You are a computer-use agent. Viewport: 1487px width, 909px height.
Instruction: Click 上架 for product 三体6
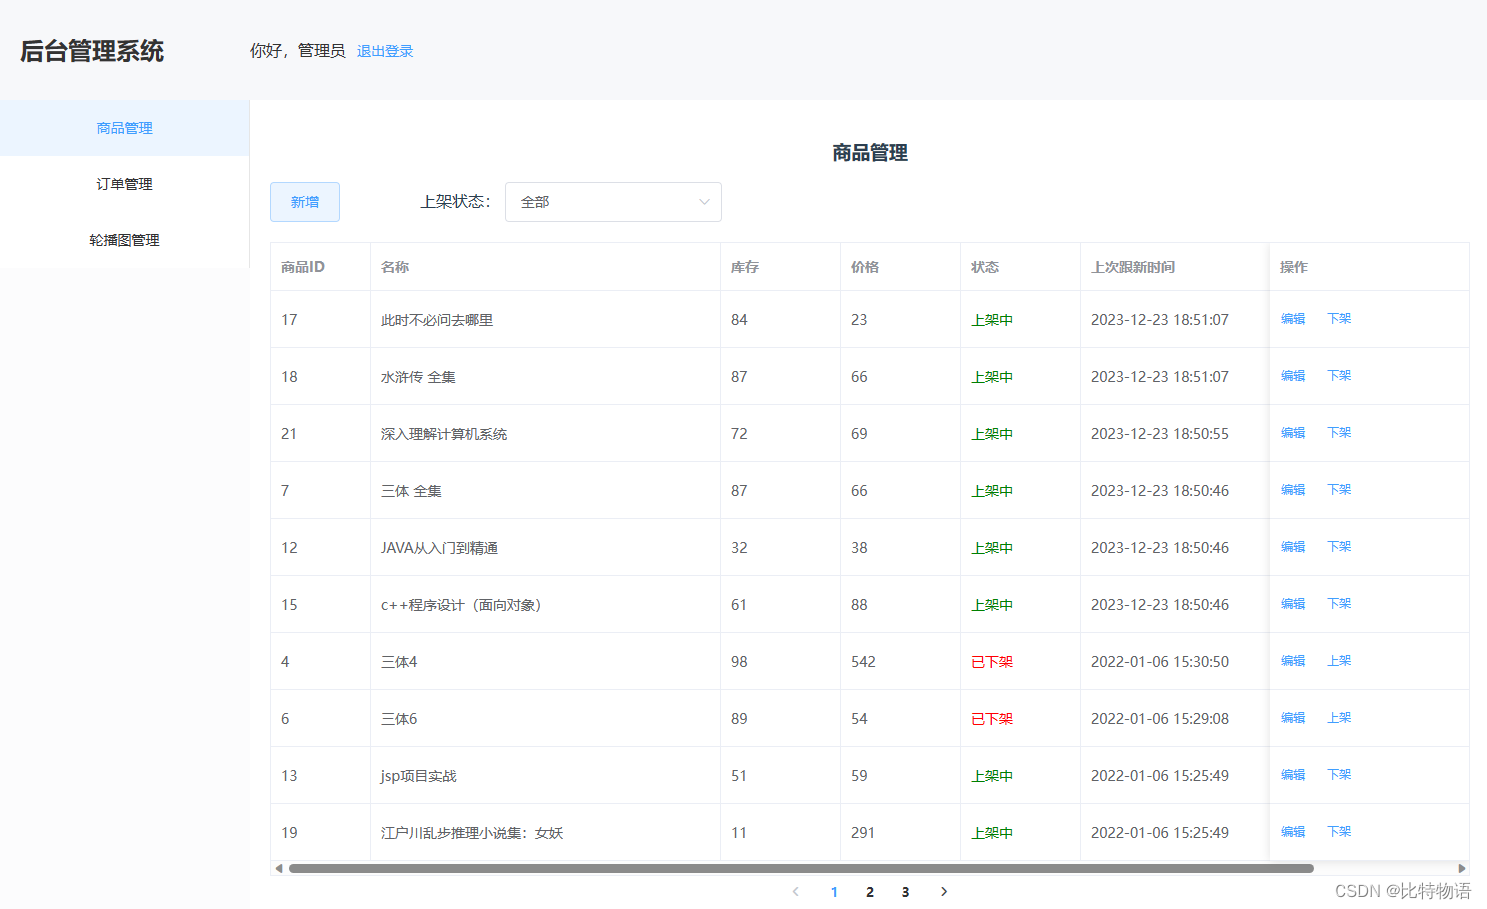(x=1339, y=718)
